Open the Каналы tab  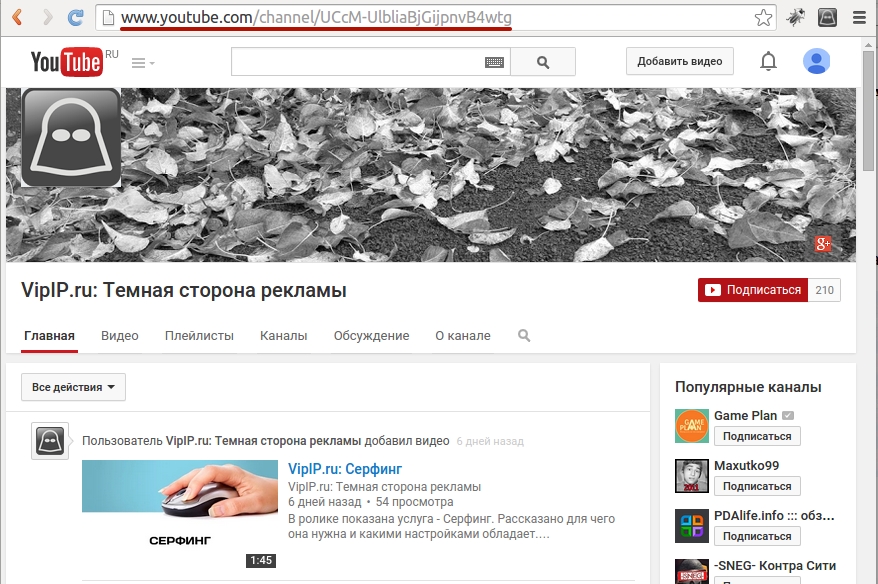(x=283, y=336)
